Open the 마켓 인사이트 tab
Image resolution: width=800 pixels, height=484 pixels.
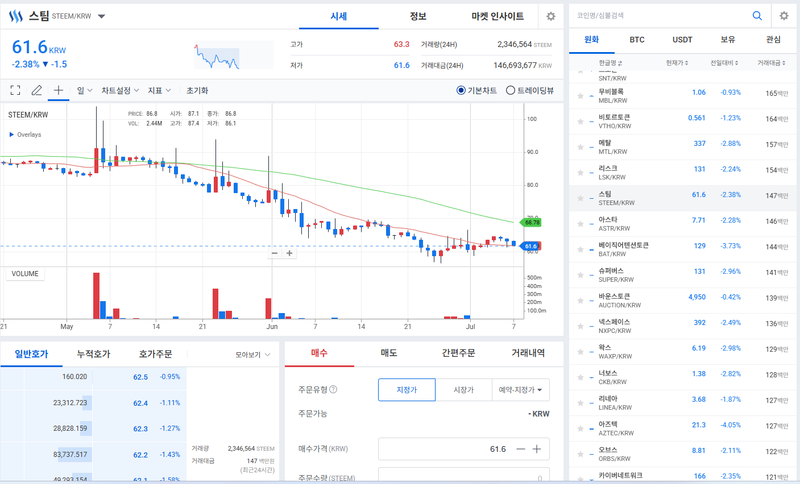click(497, 16)
